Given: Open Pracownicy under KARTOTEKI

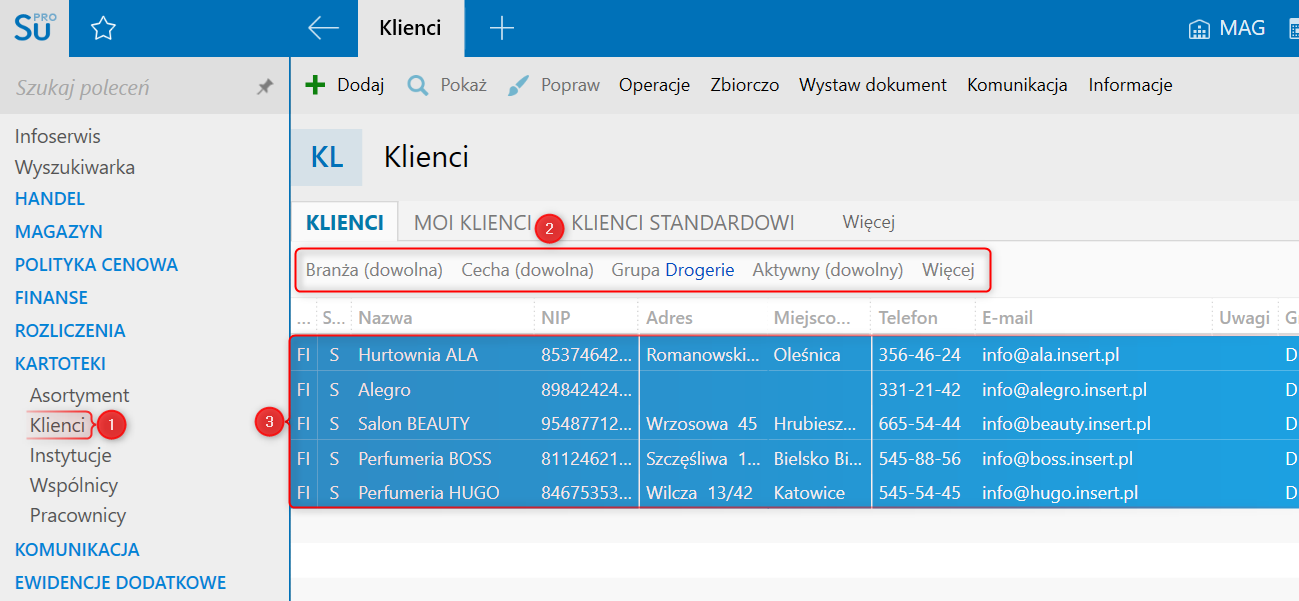Looking at the screenshot, I should coord(78,515).
